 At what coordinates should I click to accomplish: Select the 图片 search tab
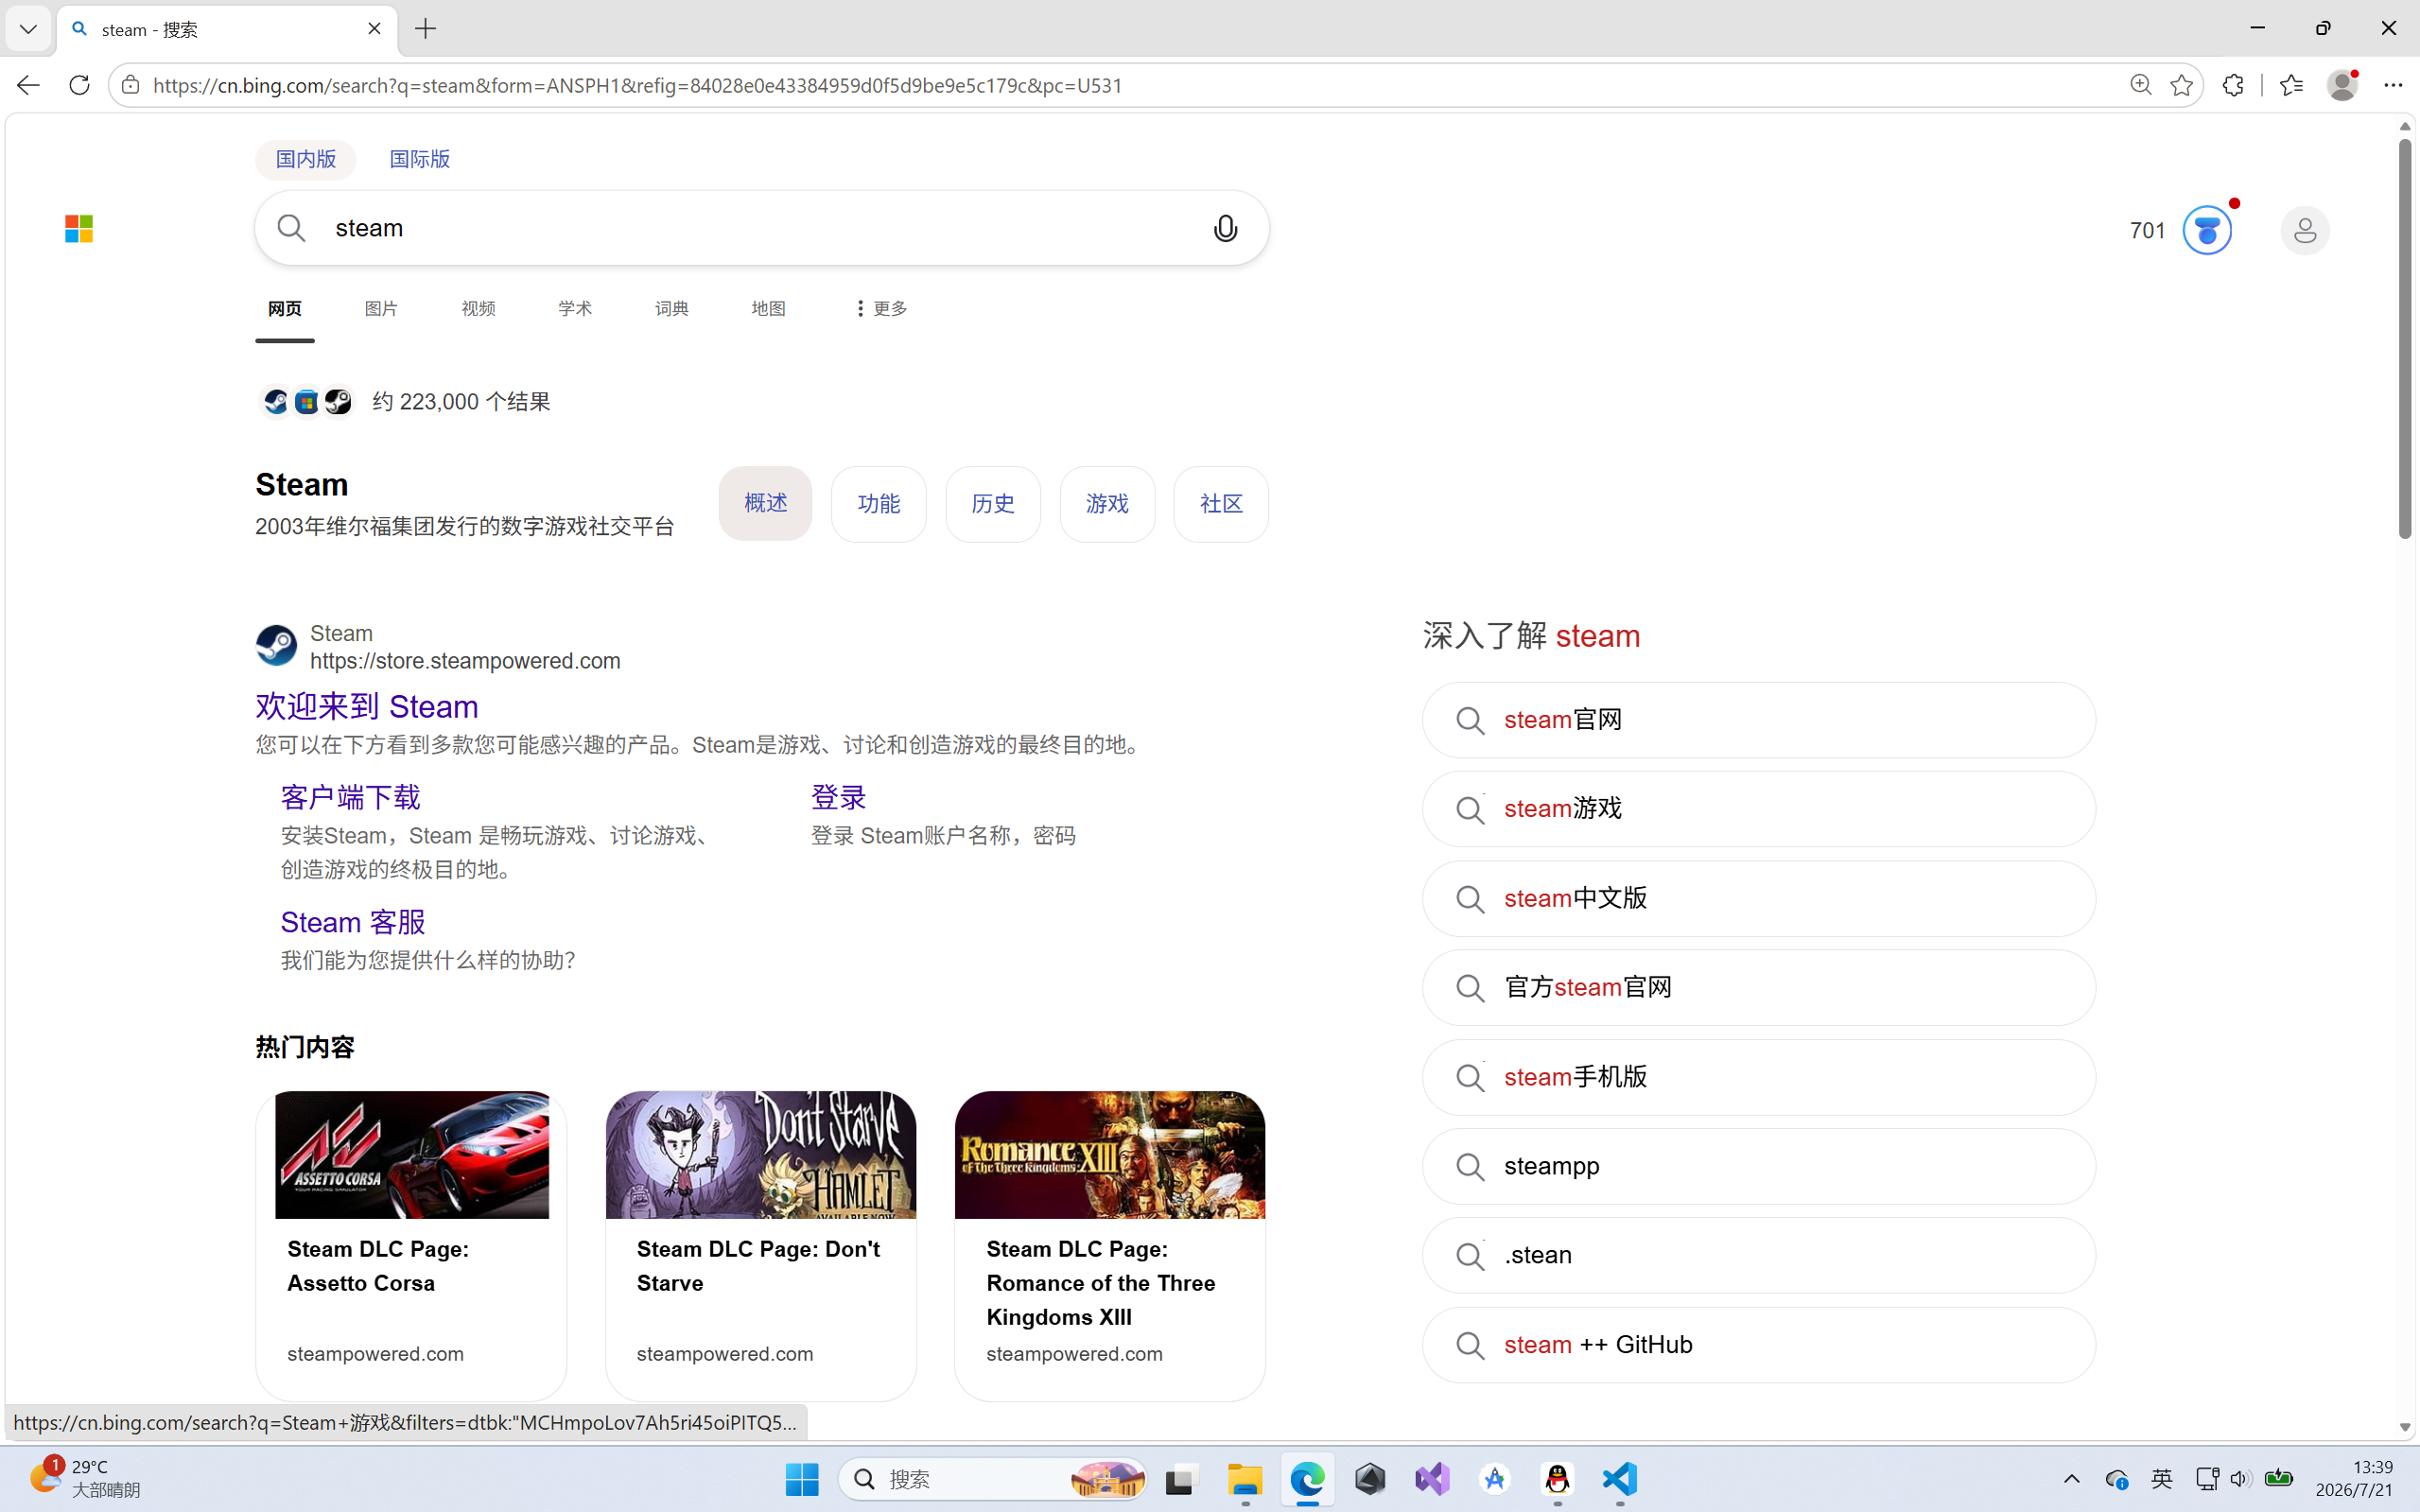point(381,308)
